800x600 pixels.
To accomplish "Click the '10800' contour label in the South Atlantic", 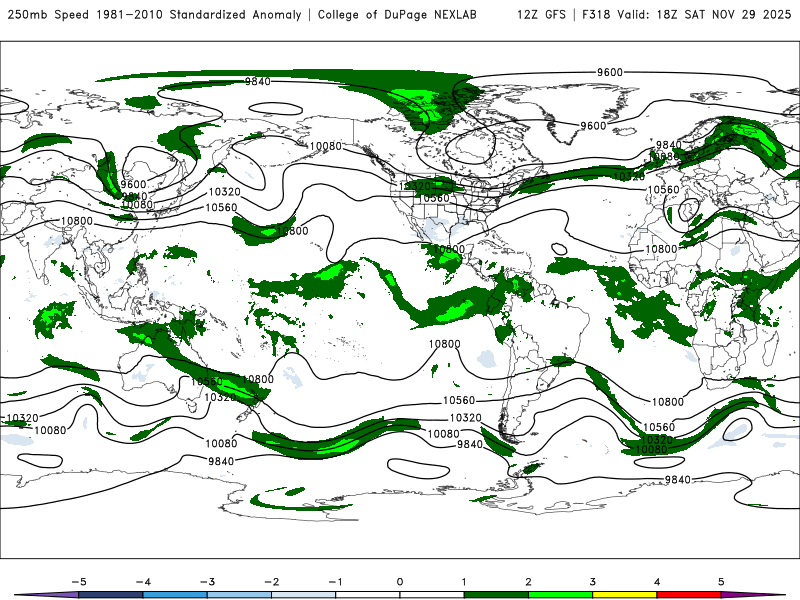I will click(x=667, y=402).
